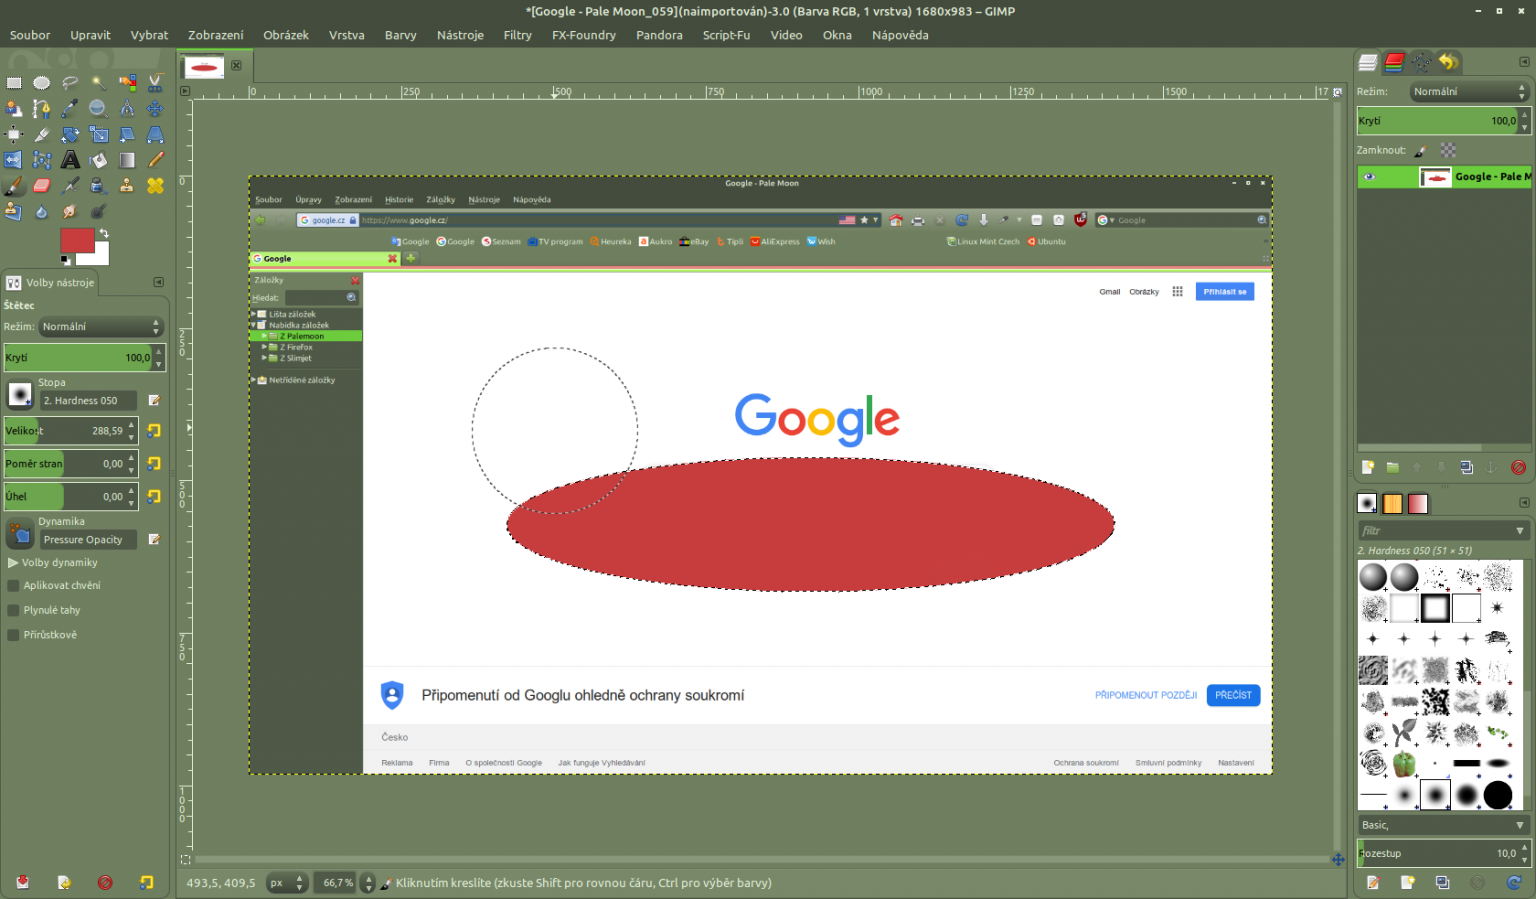
Task: Open the Basic brush tag dropdown
Action: pos(1443,825)
